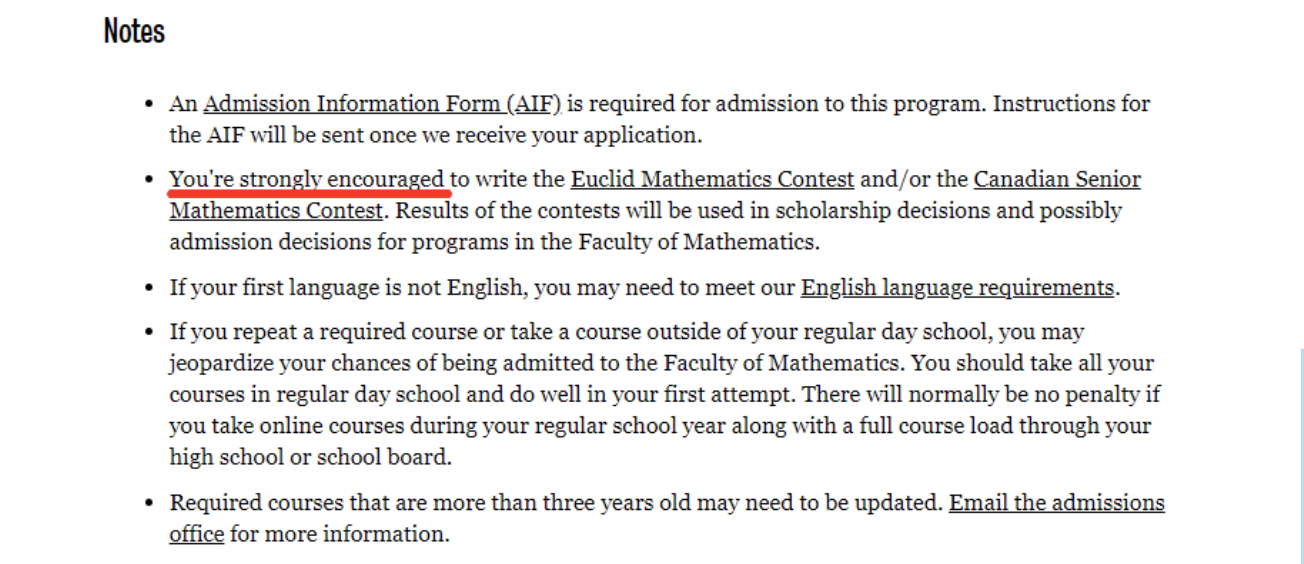Visit the English language requirements link
The image size is (1304, 564).
click(958, 288)
